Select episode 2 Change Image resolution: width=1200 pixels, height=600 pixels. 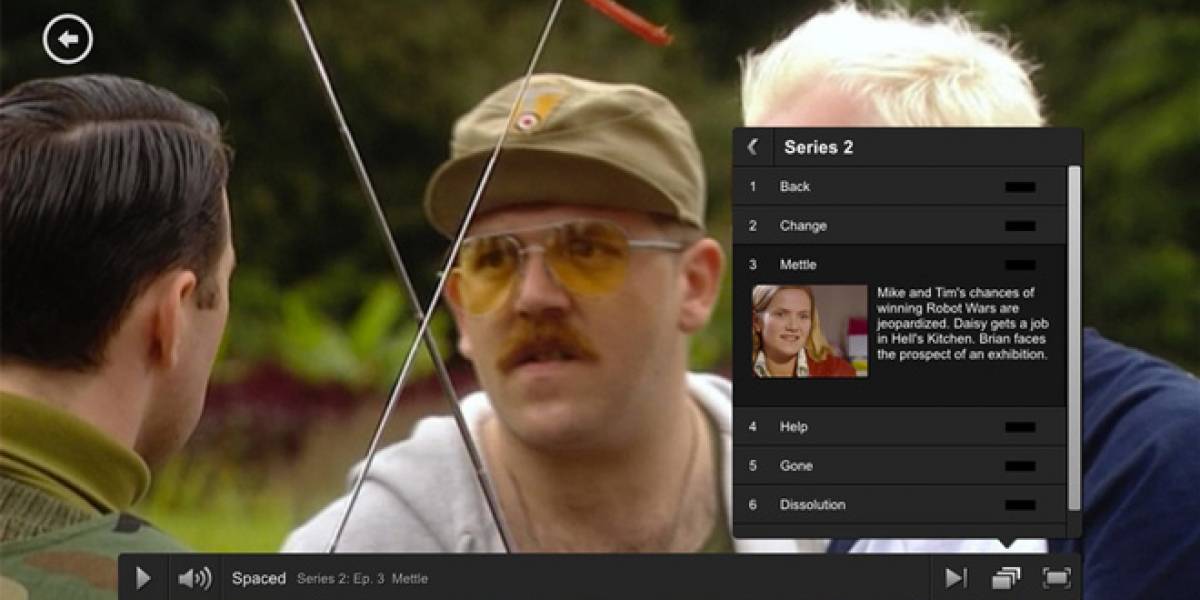[901, 226]
